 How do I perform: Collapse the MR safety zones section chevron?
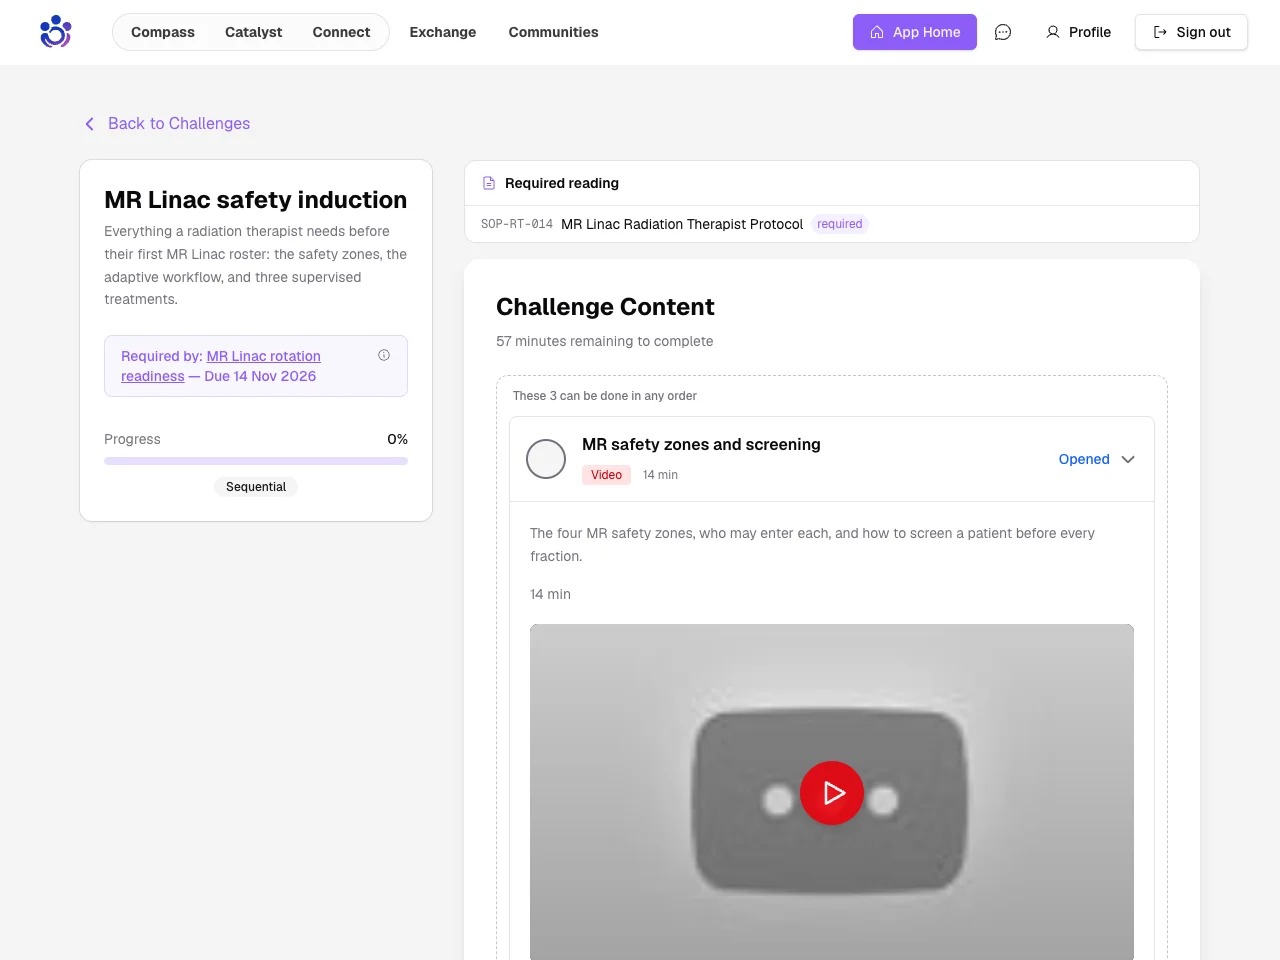pos(1128,459)
